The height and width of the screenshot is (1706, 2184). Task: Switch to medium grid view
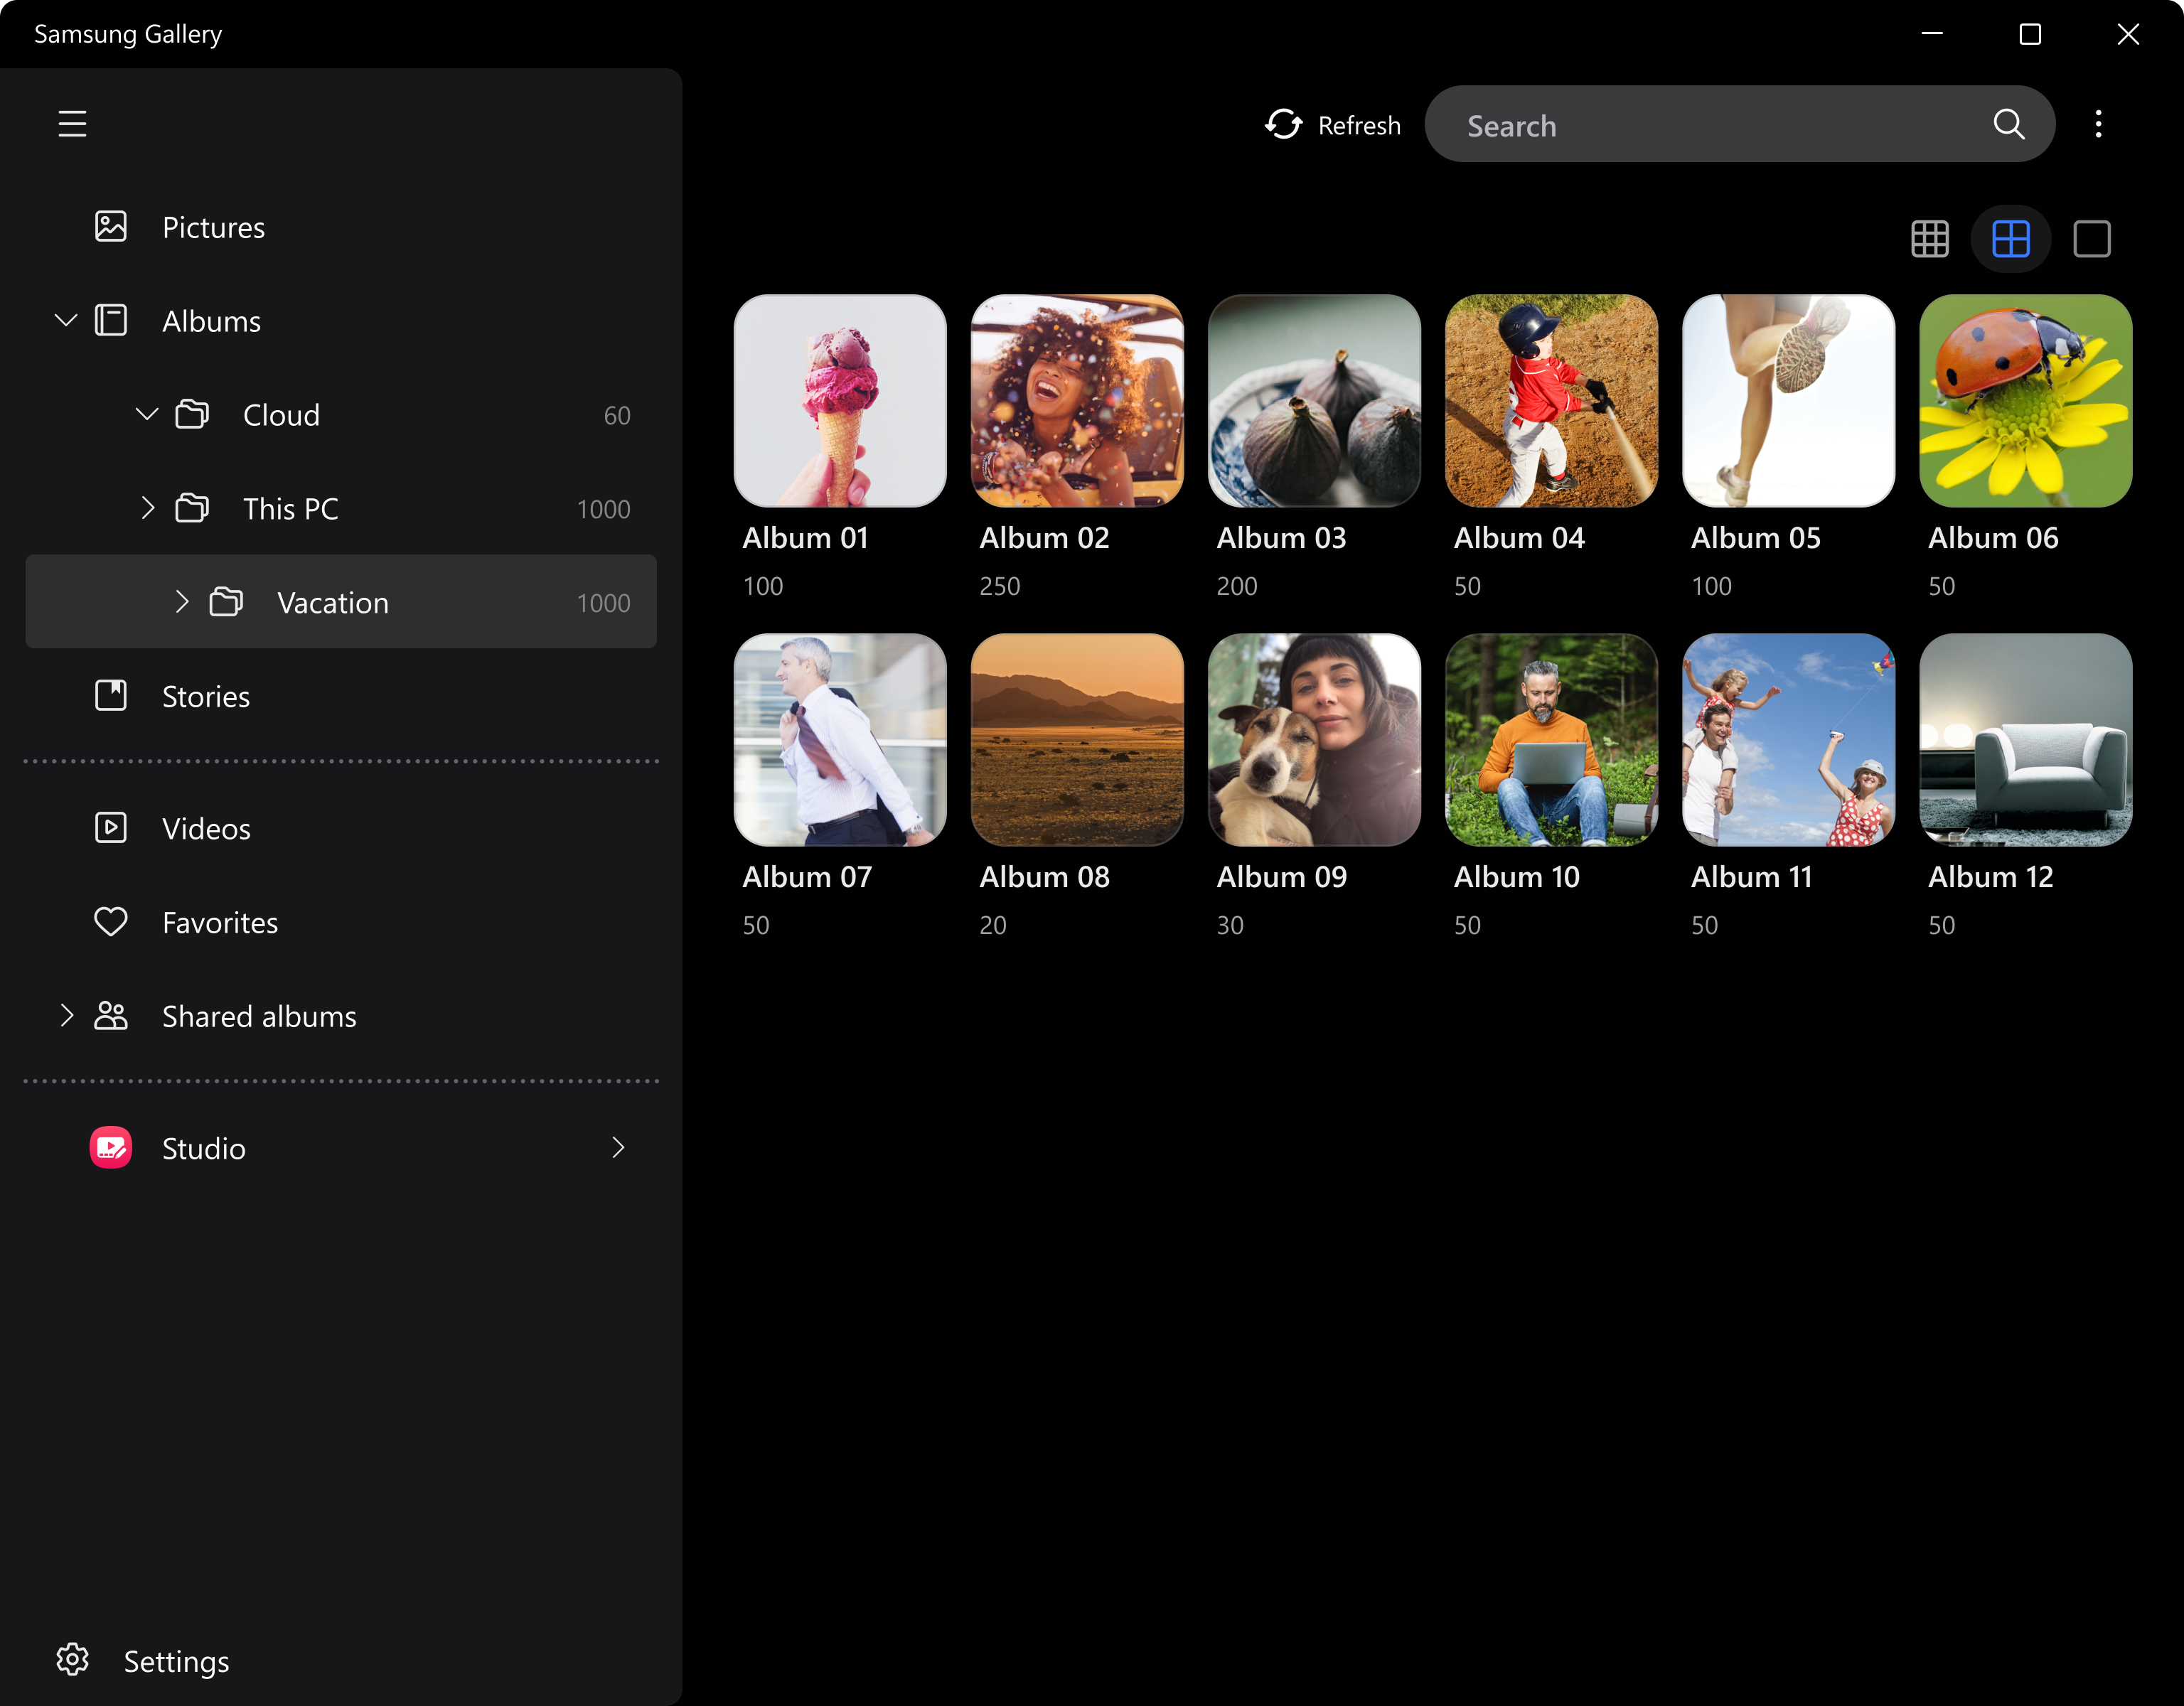click(2011, 238)
